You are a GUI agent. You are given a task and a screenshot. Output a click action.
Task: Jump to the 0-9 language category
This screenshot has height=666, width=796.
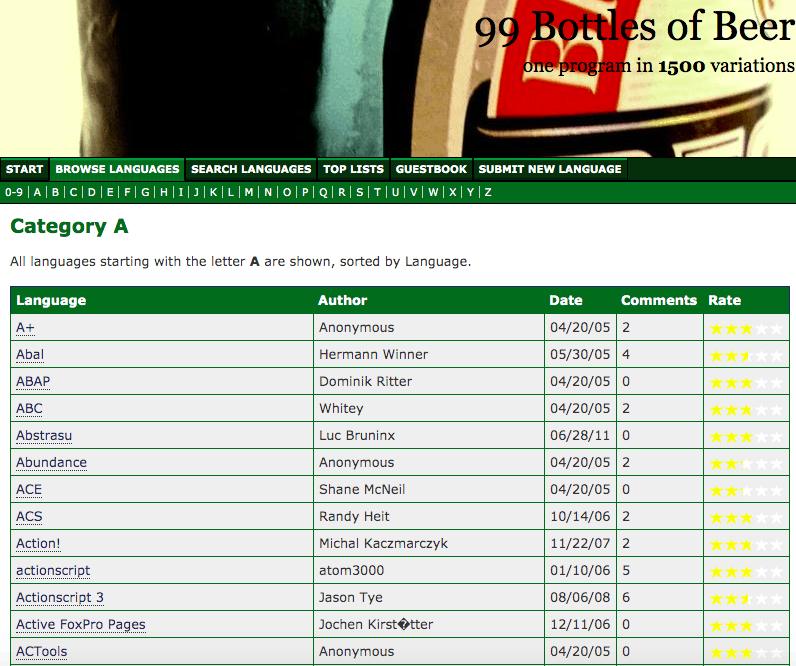tap(14, 192)
